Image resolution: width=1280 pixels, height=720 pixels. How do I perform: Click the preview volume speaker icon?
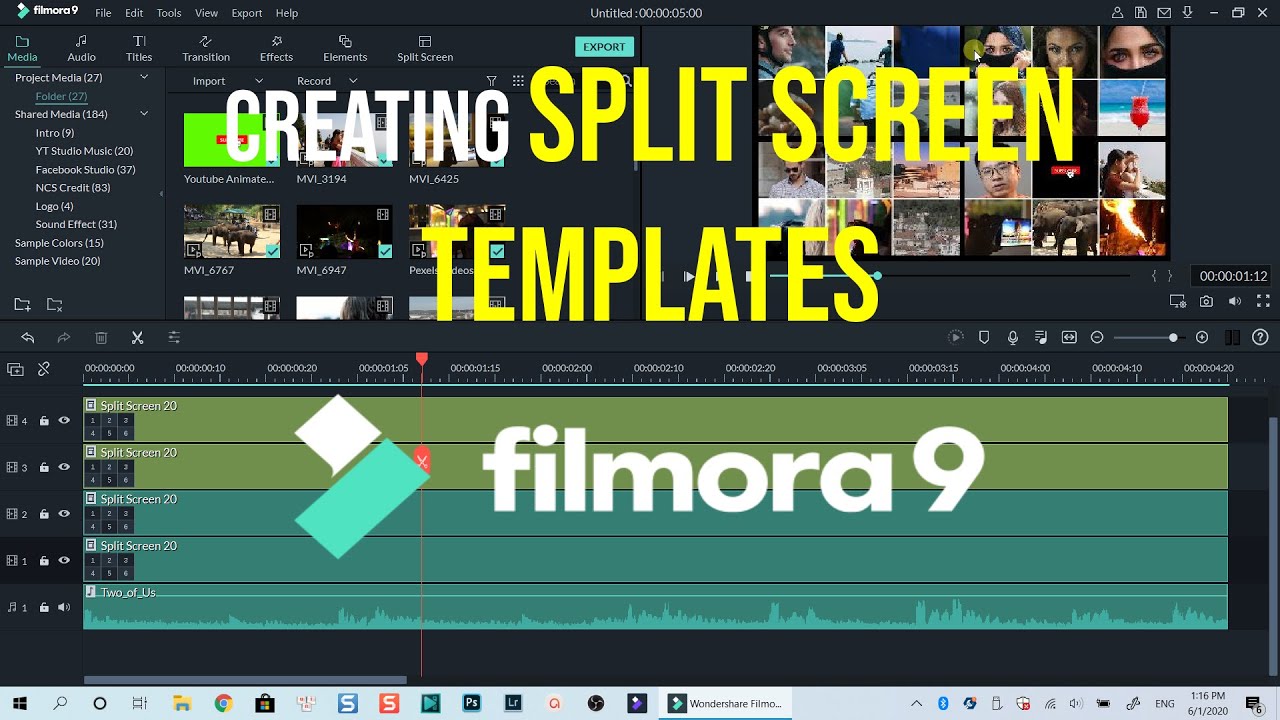(1235, 301)
